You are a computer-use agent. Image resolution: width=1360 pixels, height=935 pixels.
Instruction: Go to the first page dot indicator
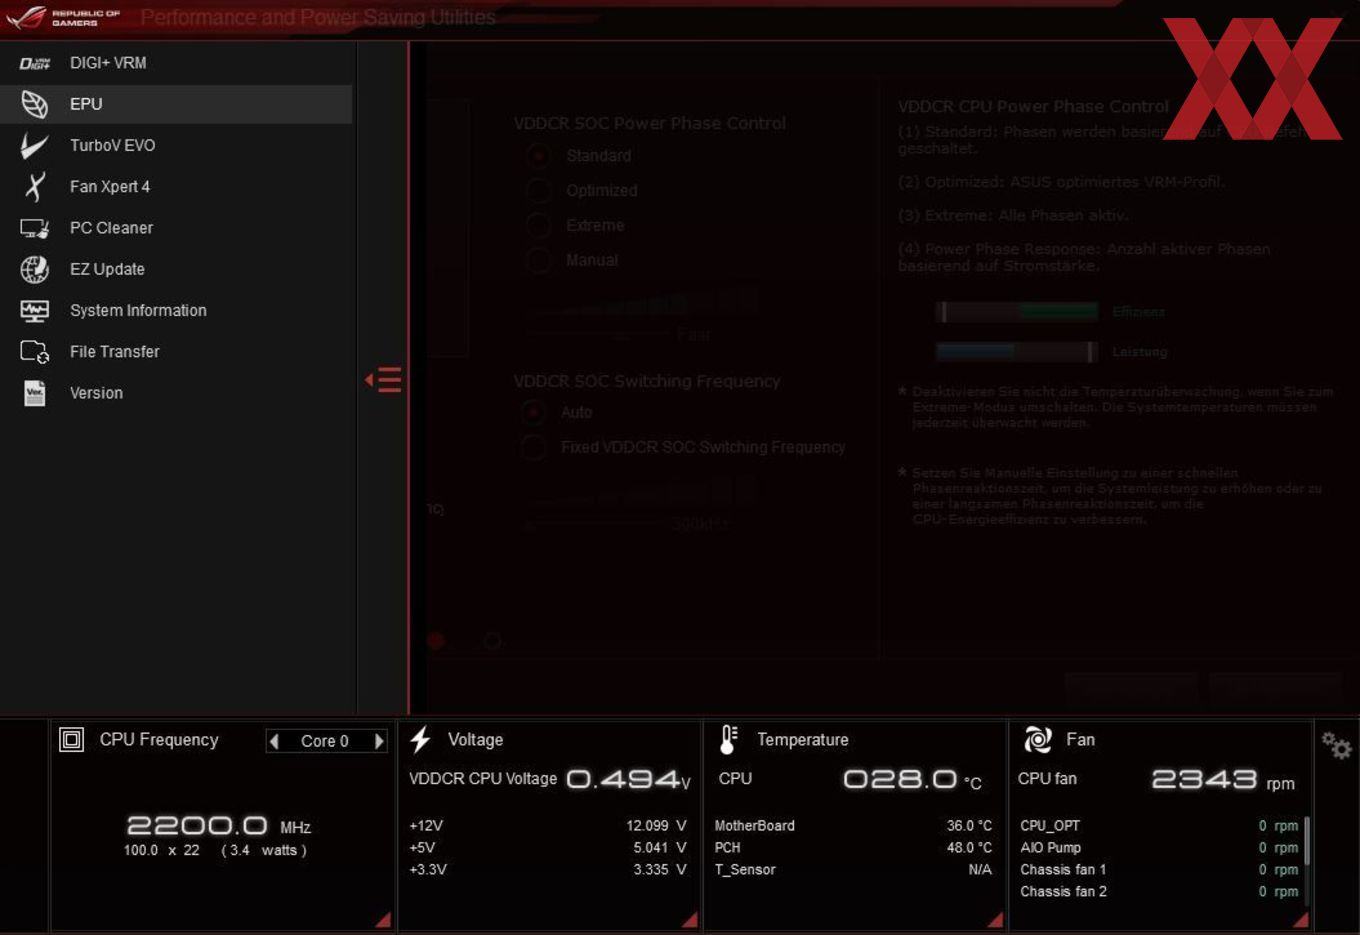point(436,641)
